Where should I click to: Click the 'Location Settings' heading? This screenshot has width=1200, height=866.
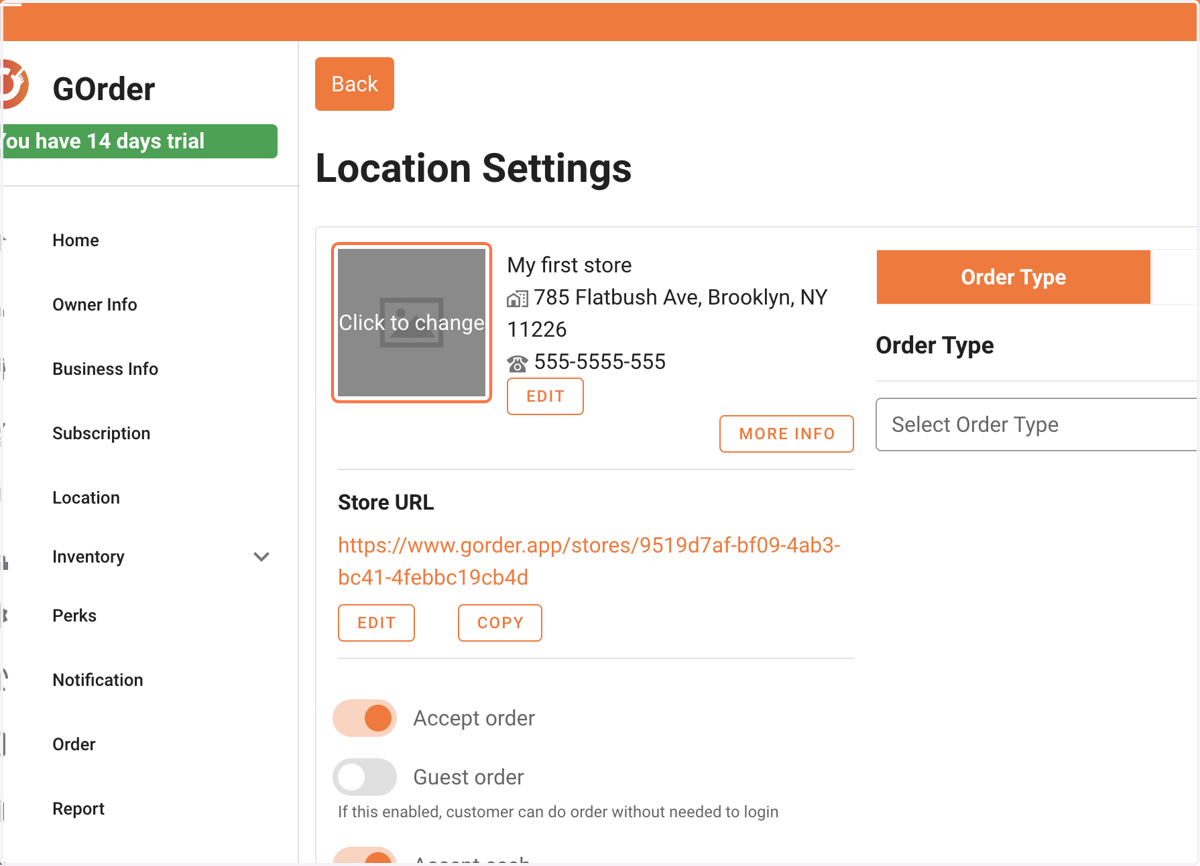click(x=474, y=168)
